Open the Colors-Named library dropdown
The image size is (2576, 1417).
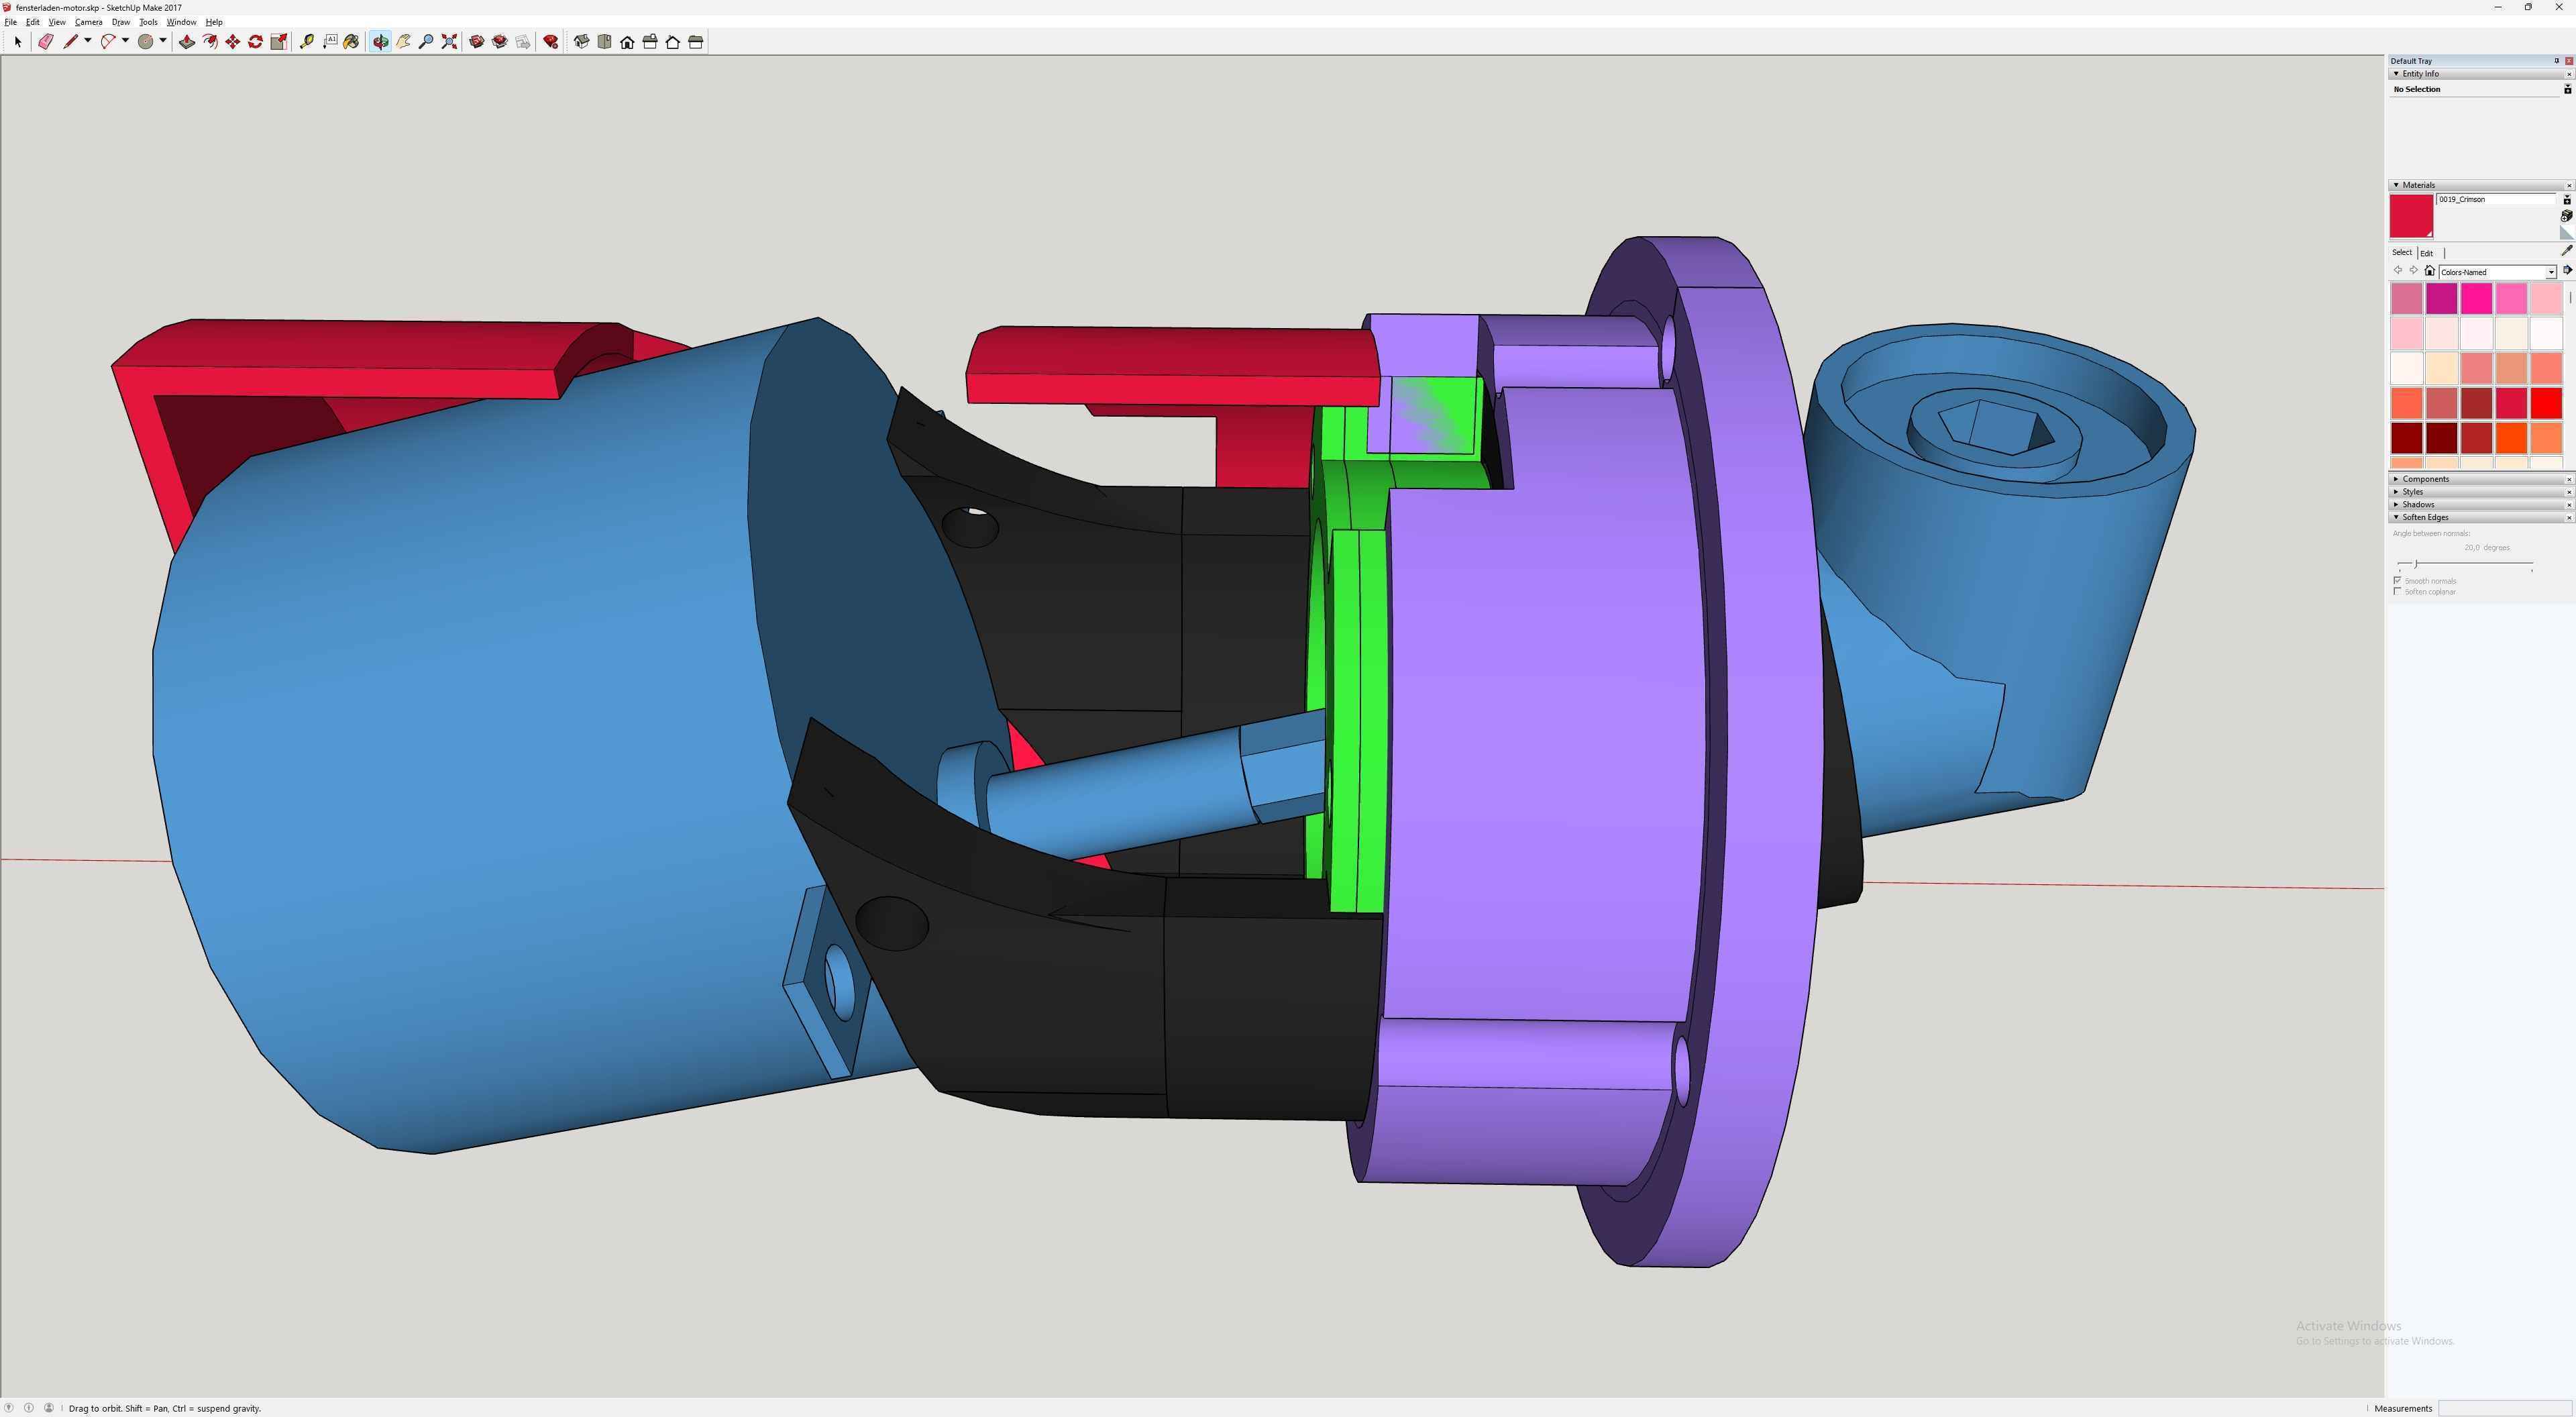pyautogui.click(x=2551, y=272)
